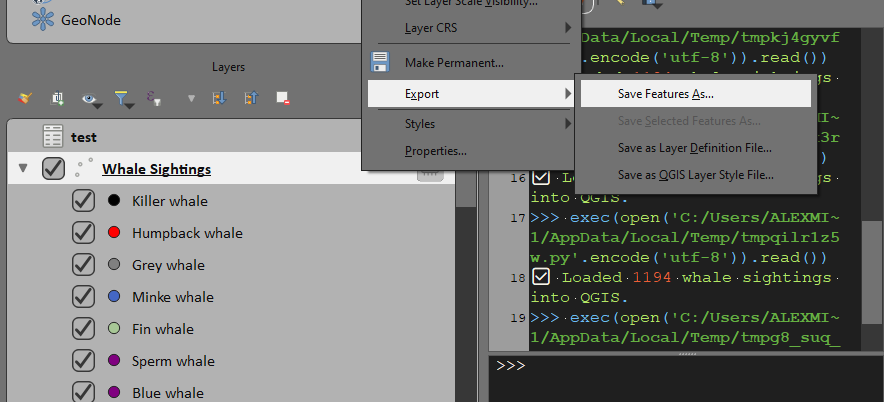This screenshot has width=884, height=402.
Task: Click the Sperm whale label
Action: click(173, 361)
